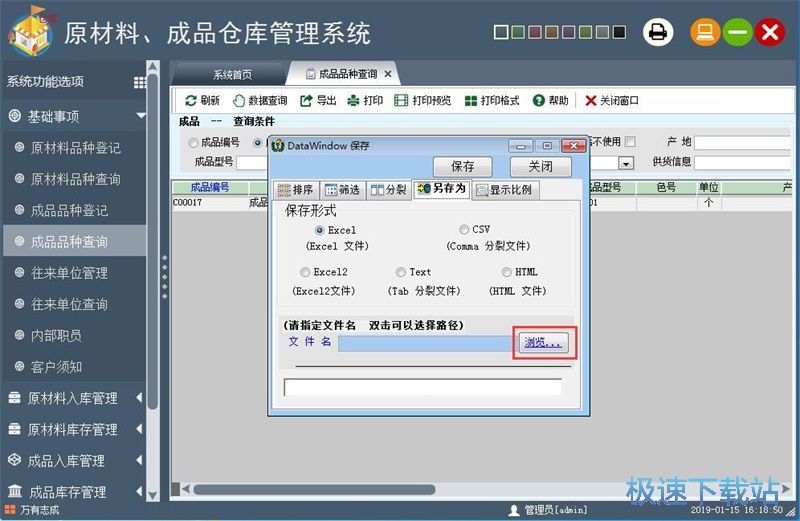This screenshot has height=521, width=800.
Task: Click the horizontal scrollbar thumb of the grid
Action: [314, 490]
